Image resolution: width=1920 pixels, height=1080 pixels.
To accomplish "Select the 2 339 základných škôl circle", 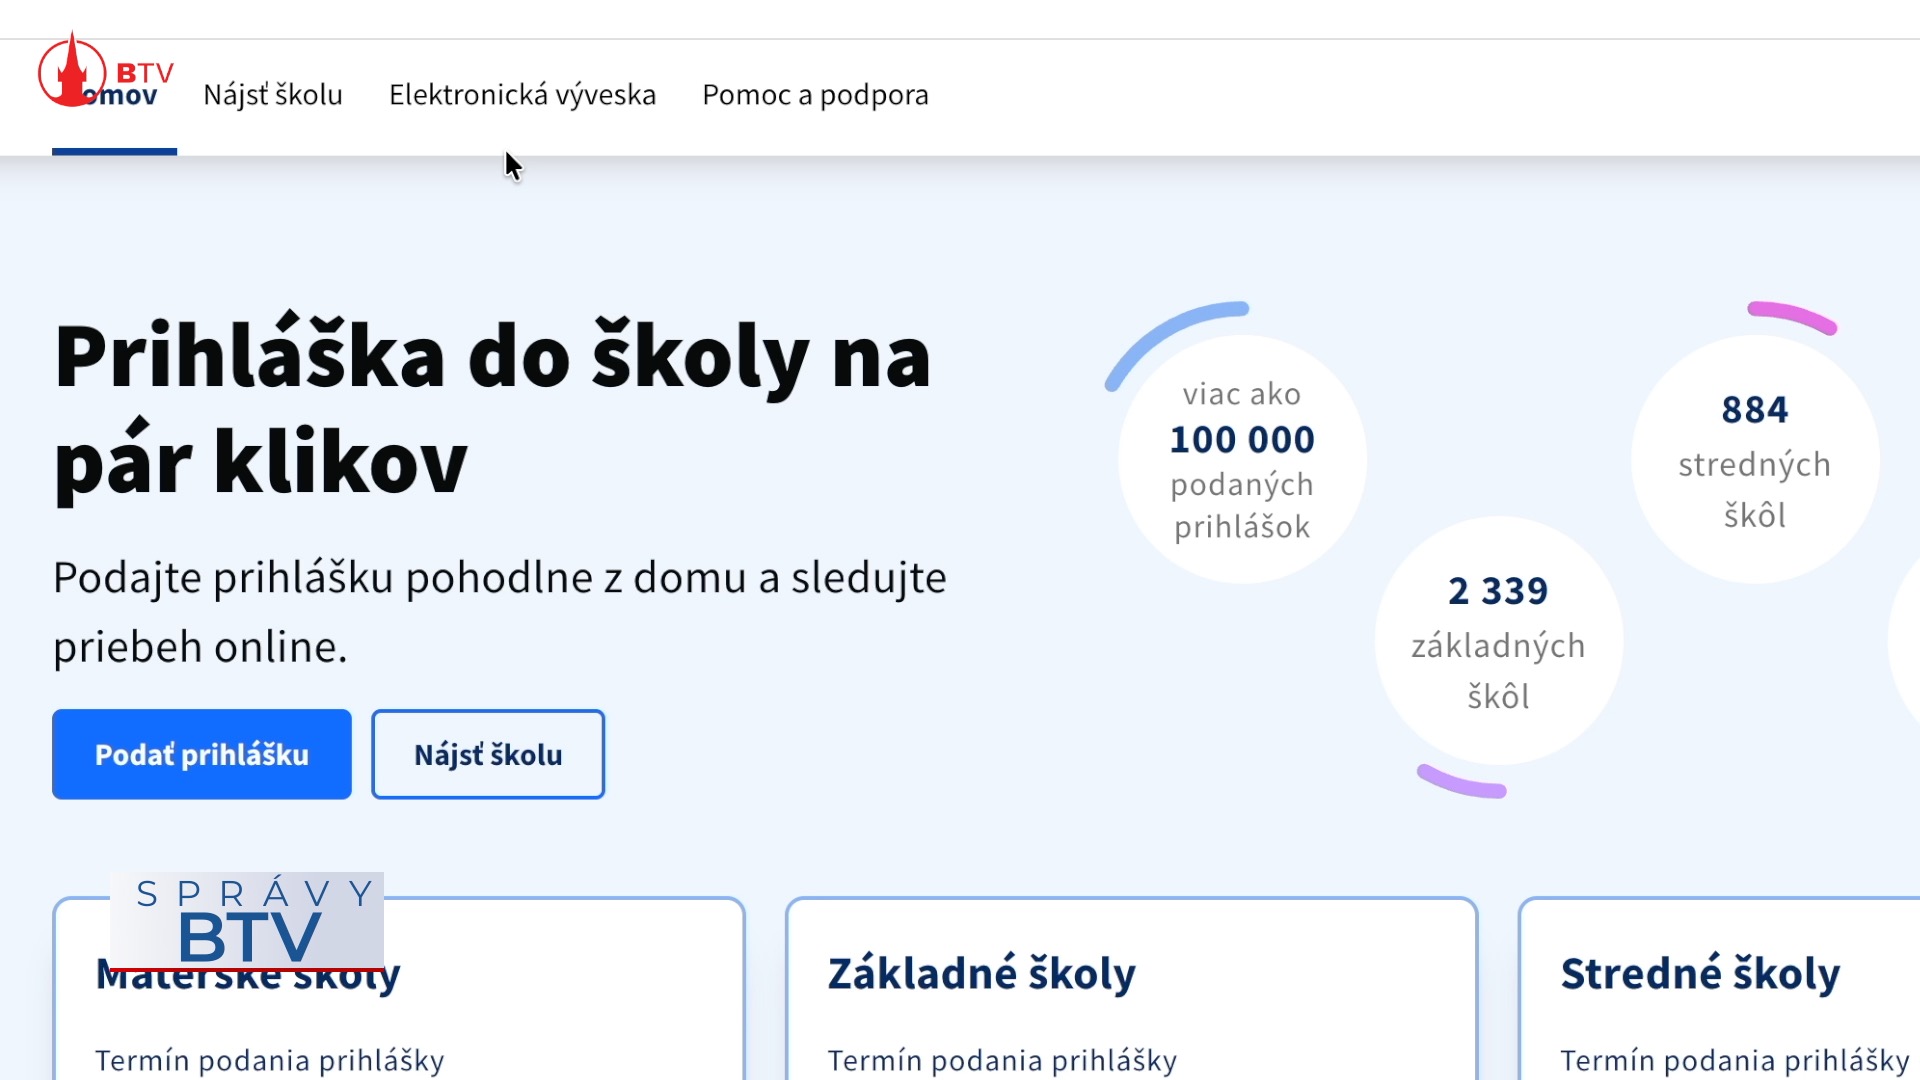I will coord(1498,642).
